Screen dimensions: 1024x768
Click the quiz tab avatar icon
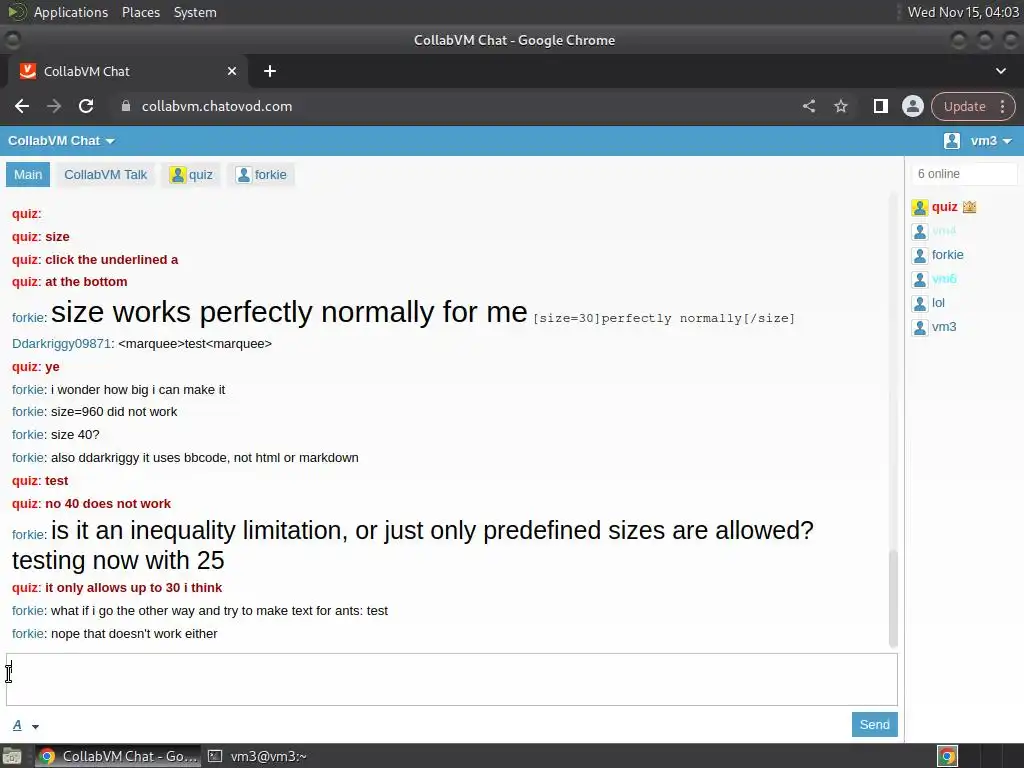[177, 175]
